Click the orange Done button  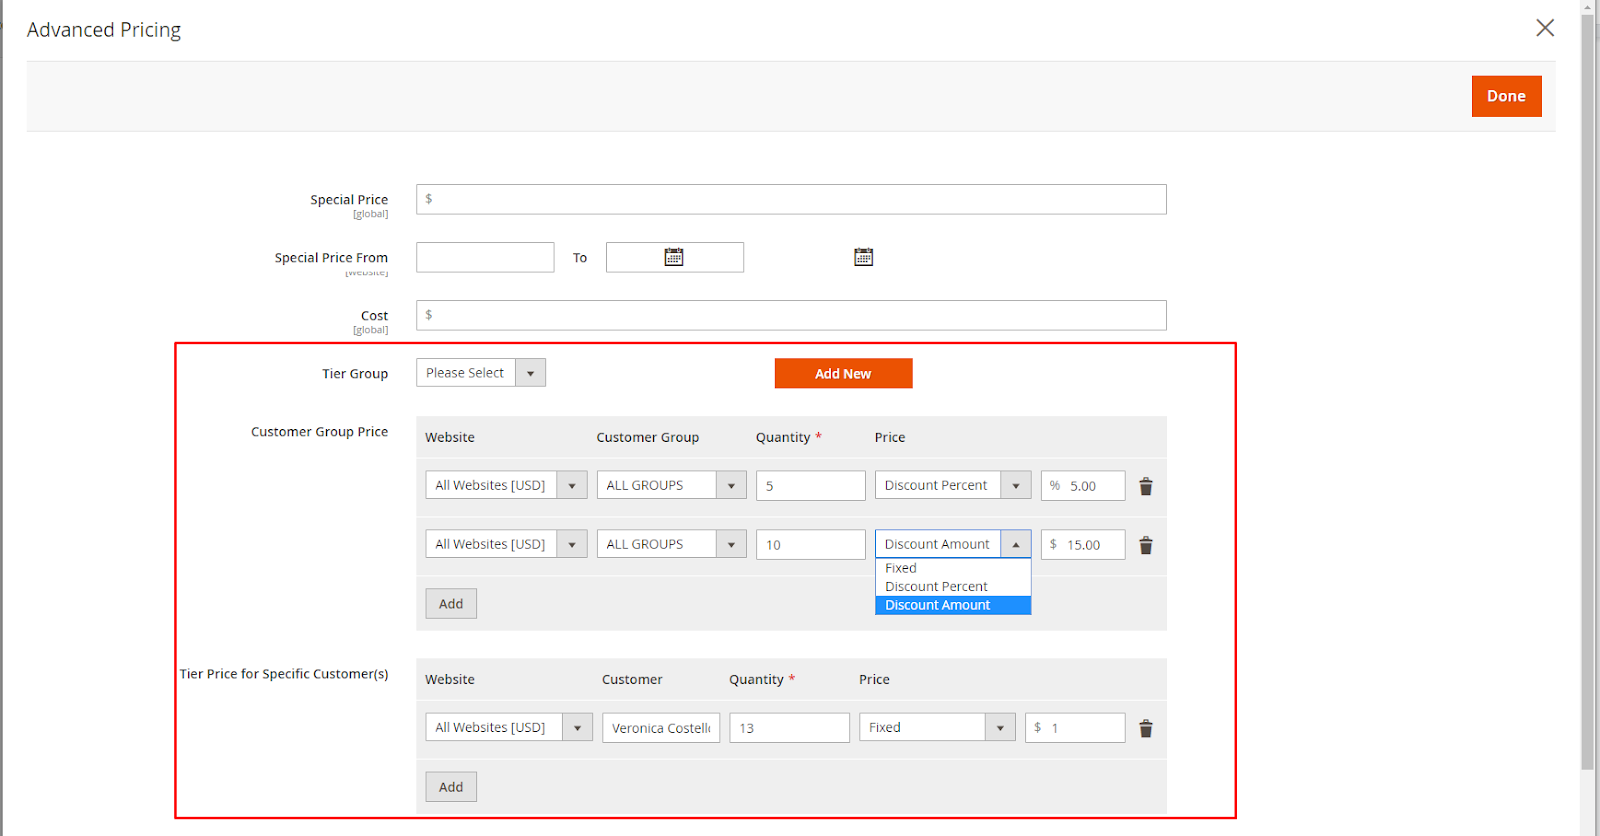[1506, 96]
